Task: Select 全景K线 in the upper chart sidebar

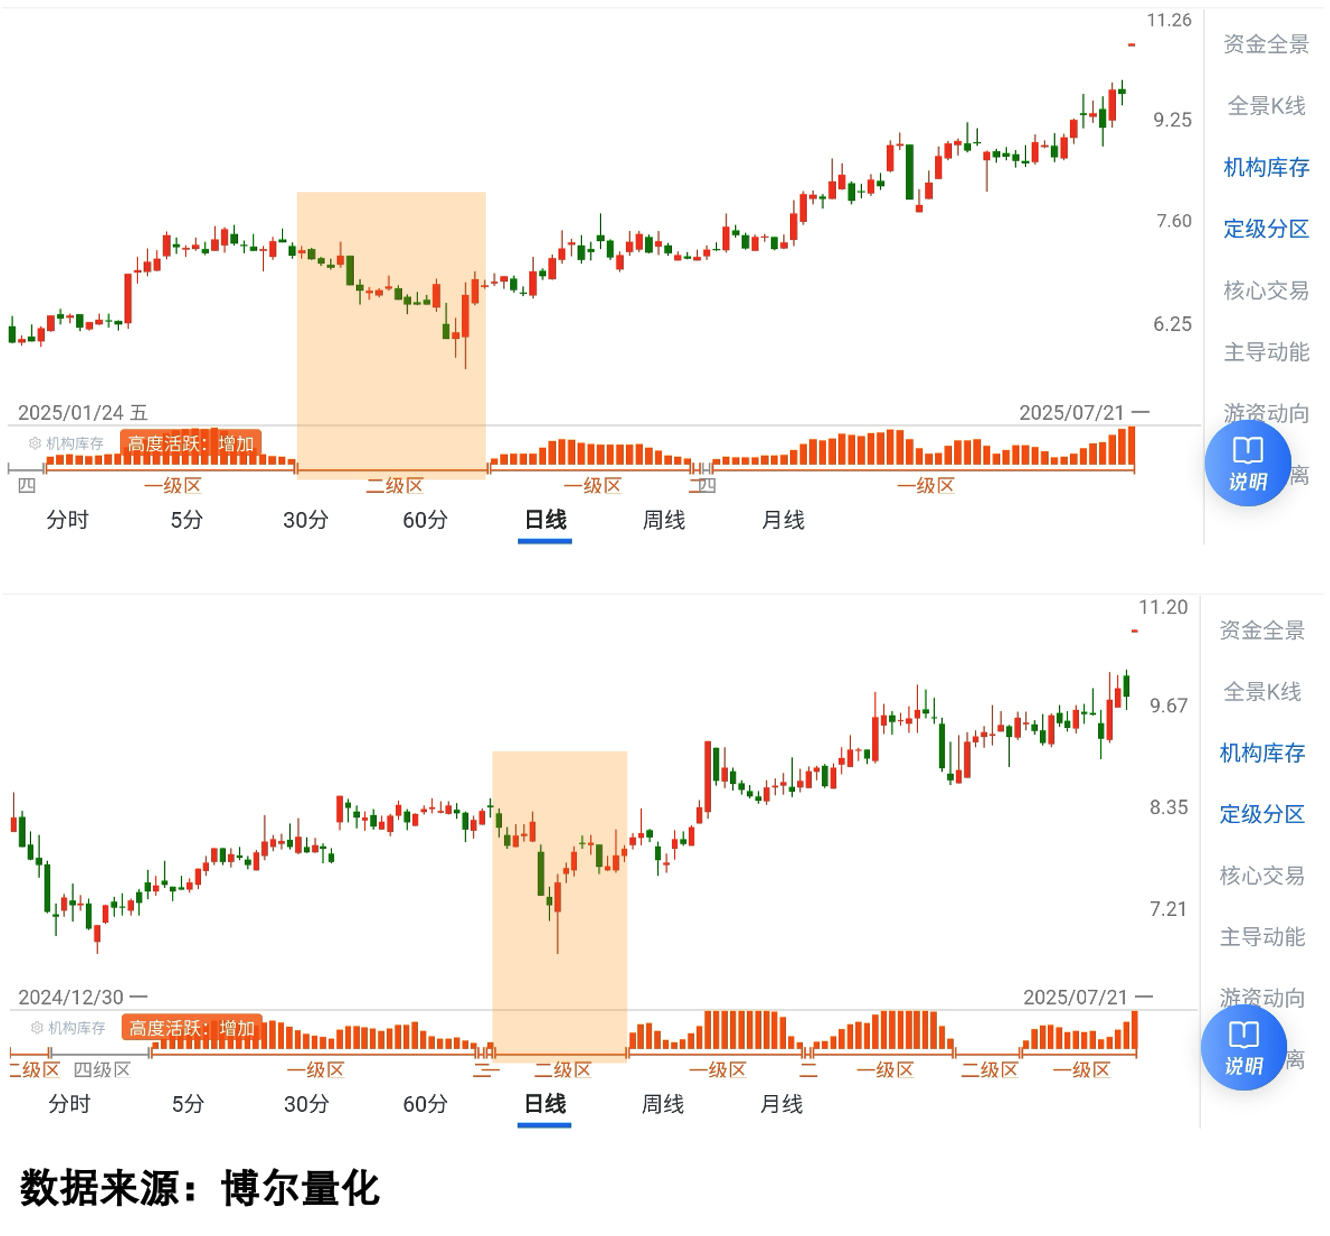Action: (x=1266, y=106)
